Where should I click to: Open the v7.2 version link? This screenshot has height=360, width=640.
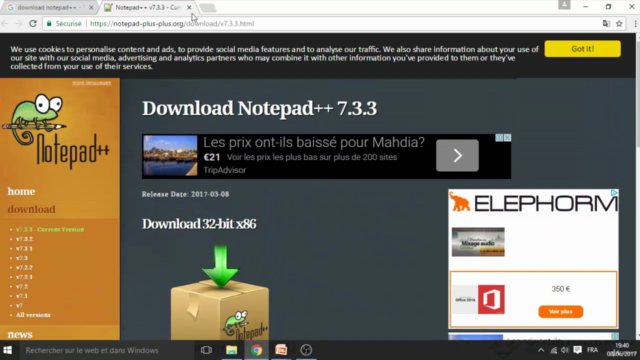pyautogui.click(x=22, y=287)
